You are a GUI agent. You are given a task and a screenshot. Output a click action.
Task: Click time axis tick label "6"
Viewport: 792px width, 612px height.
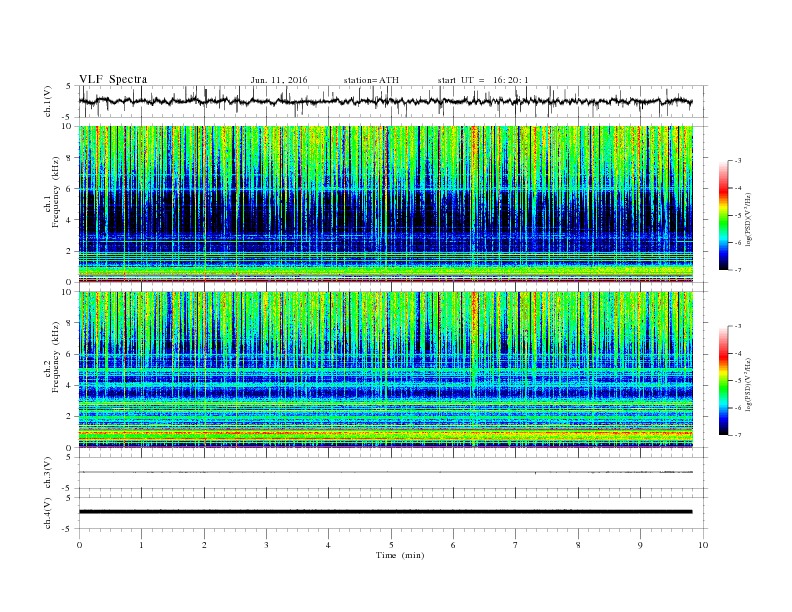[x=453, y=545]
